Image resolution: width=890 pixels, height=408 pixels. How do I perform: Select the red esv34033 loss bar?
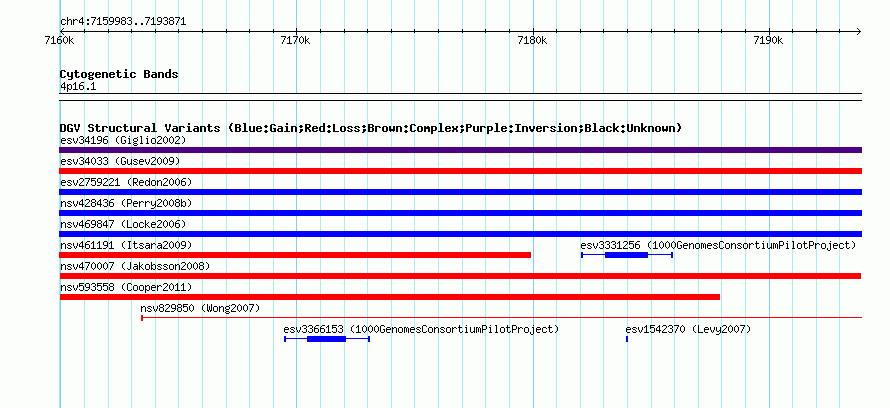pyautogui.click(x=460, y=171)
